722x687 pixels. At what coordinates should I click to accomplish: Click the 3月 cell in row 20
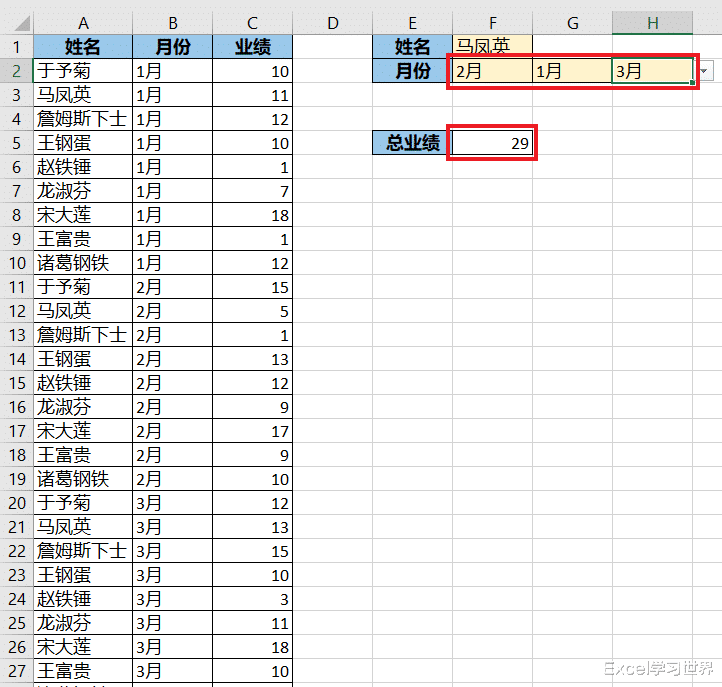(173, 503)
